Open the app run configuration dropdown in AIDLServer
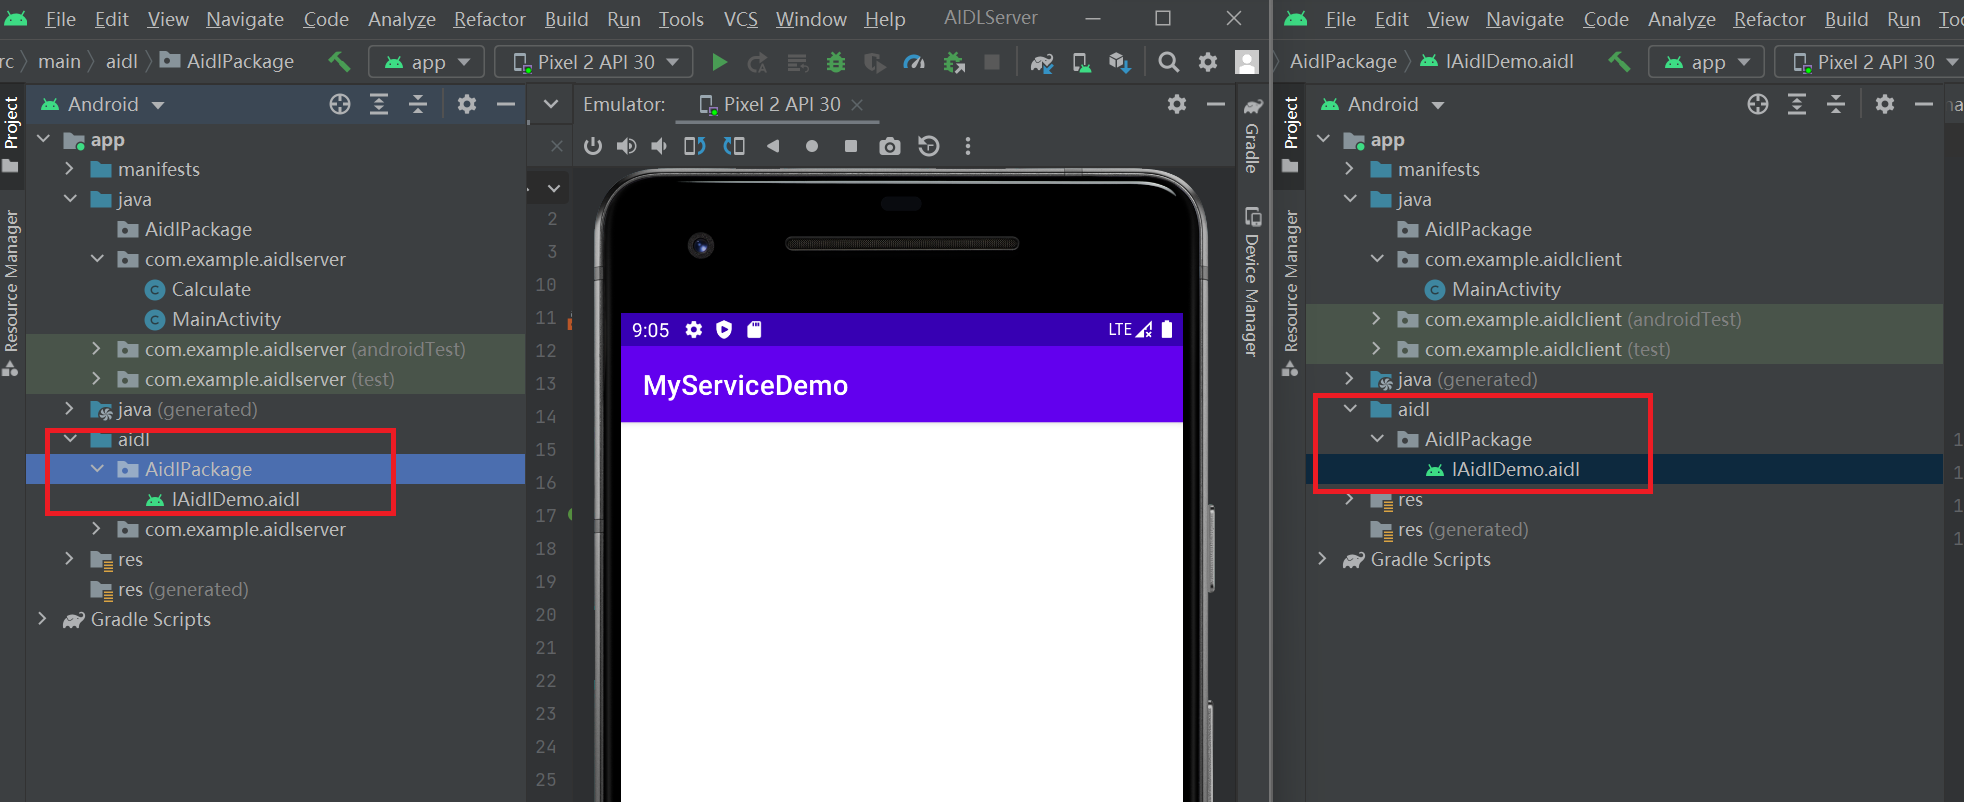 click(x=426, y=62)
